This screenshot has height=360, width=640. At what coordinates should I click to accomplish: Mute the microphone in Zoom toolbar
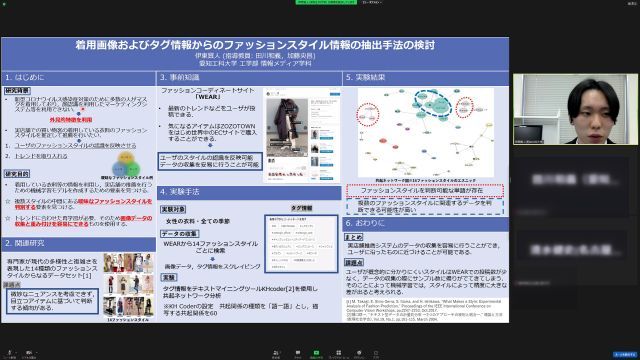[9, 352]
